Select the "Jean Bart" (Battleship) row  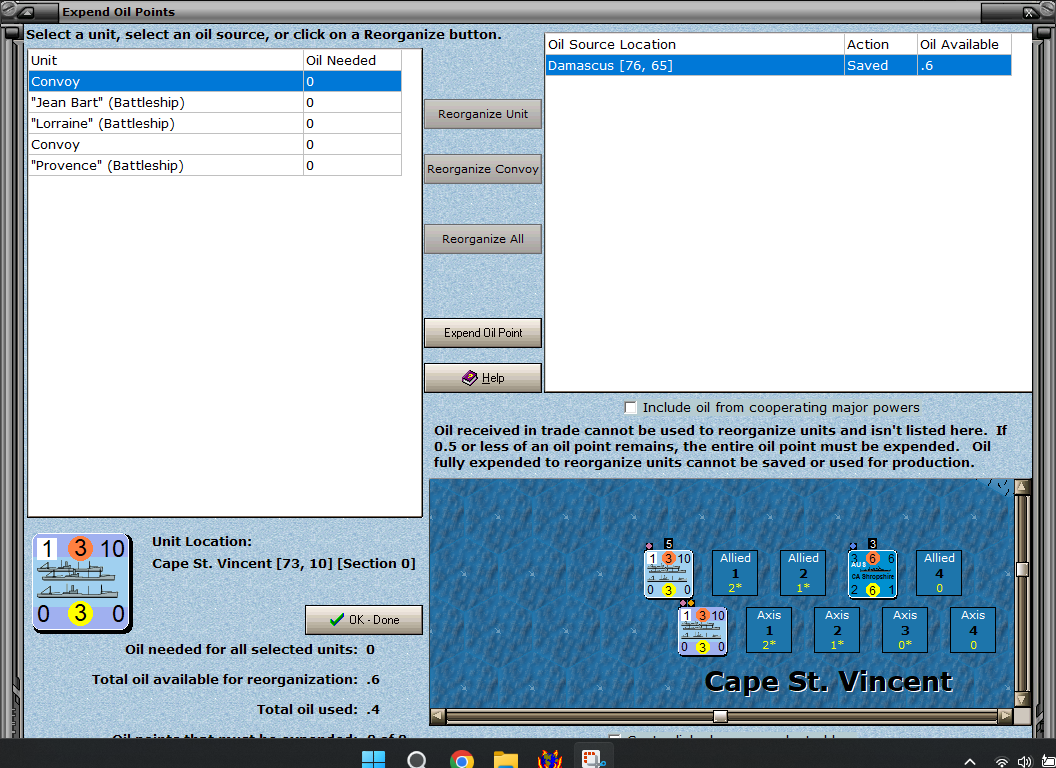pyautogui.click(x=215, y=102)
